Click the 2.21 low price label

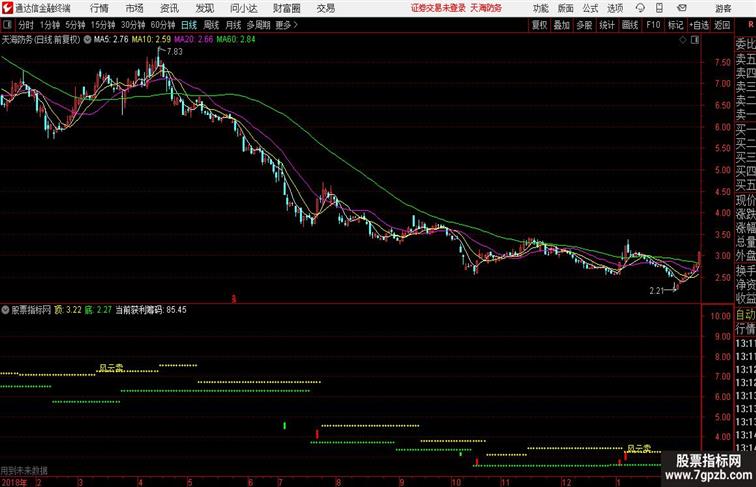click(657, 291)
